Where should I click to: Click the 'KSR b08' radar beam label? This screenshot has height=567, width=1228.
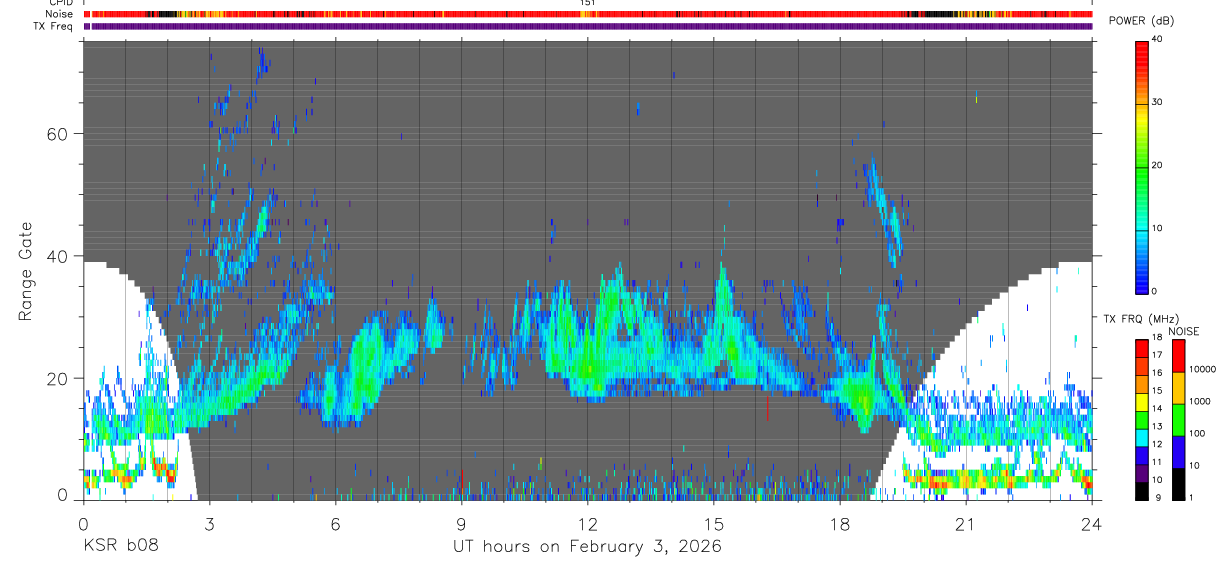coord(120,546)
